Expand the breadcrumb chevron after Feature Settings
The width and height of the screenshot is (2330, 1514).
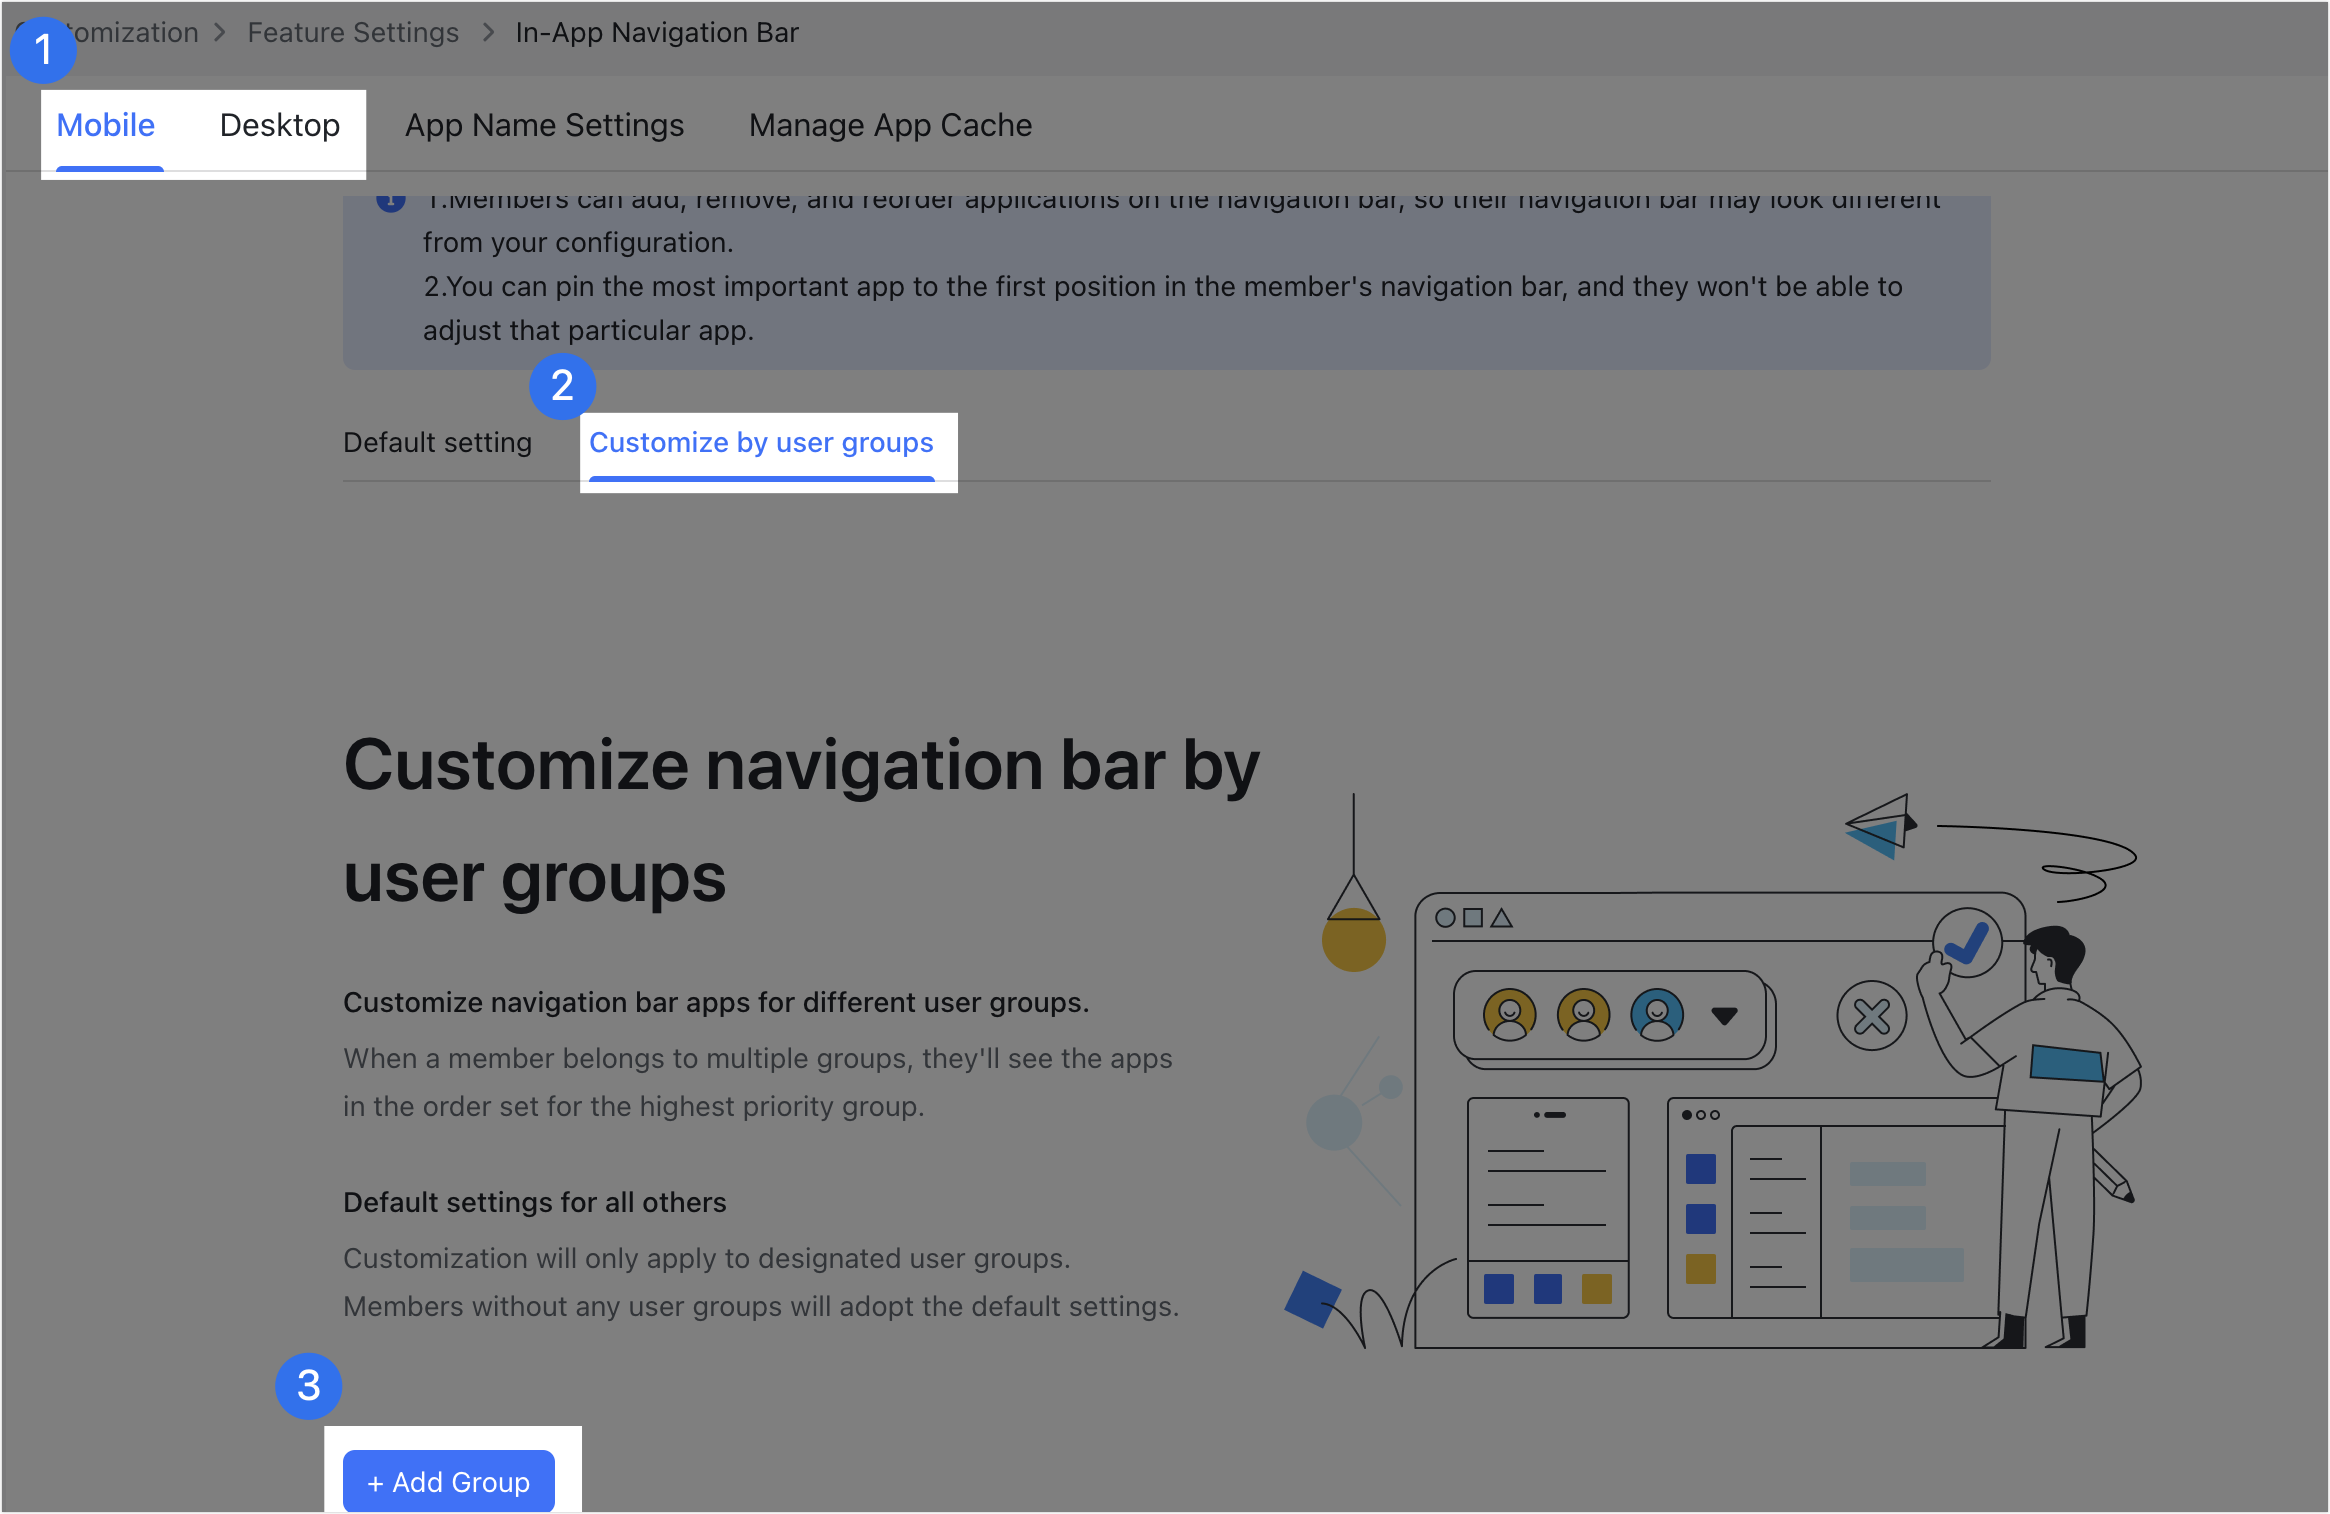488,31
